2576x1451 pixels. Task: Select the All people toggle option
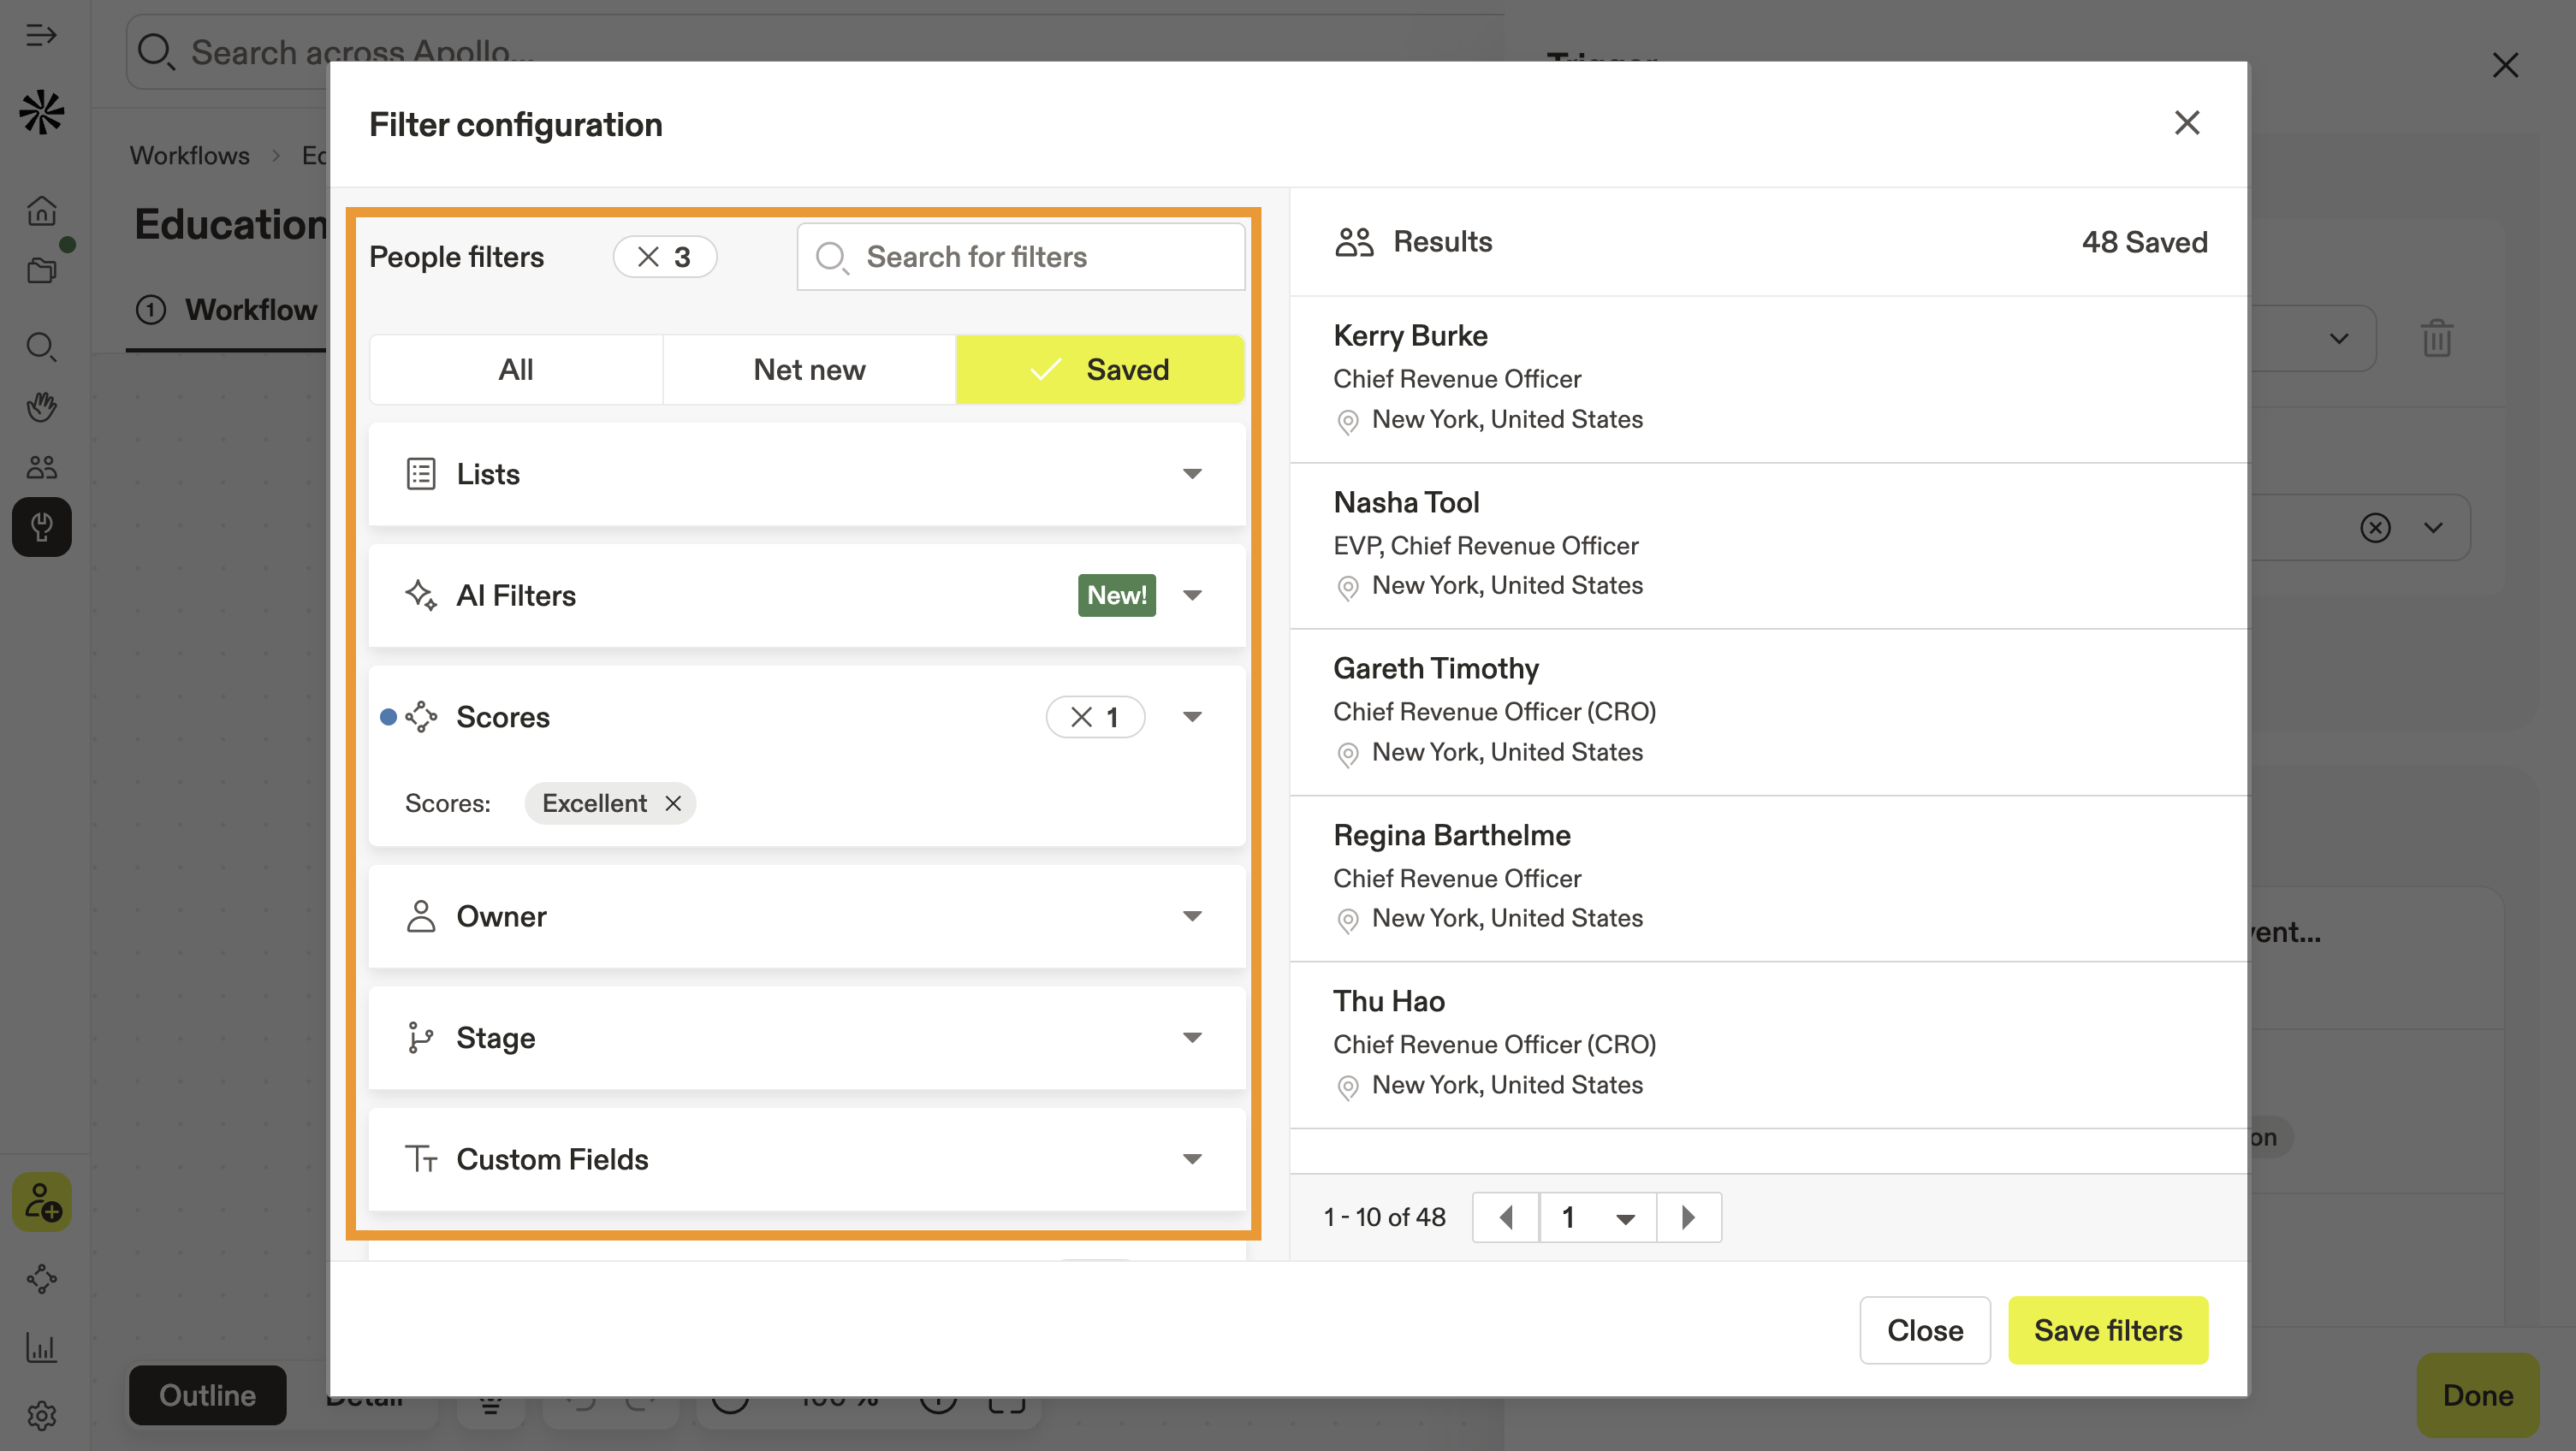[516, 370]
